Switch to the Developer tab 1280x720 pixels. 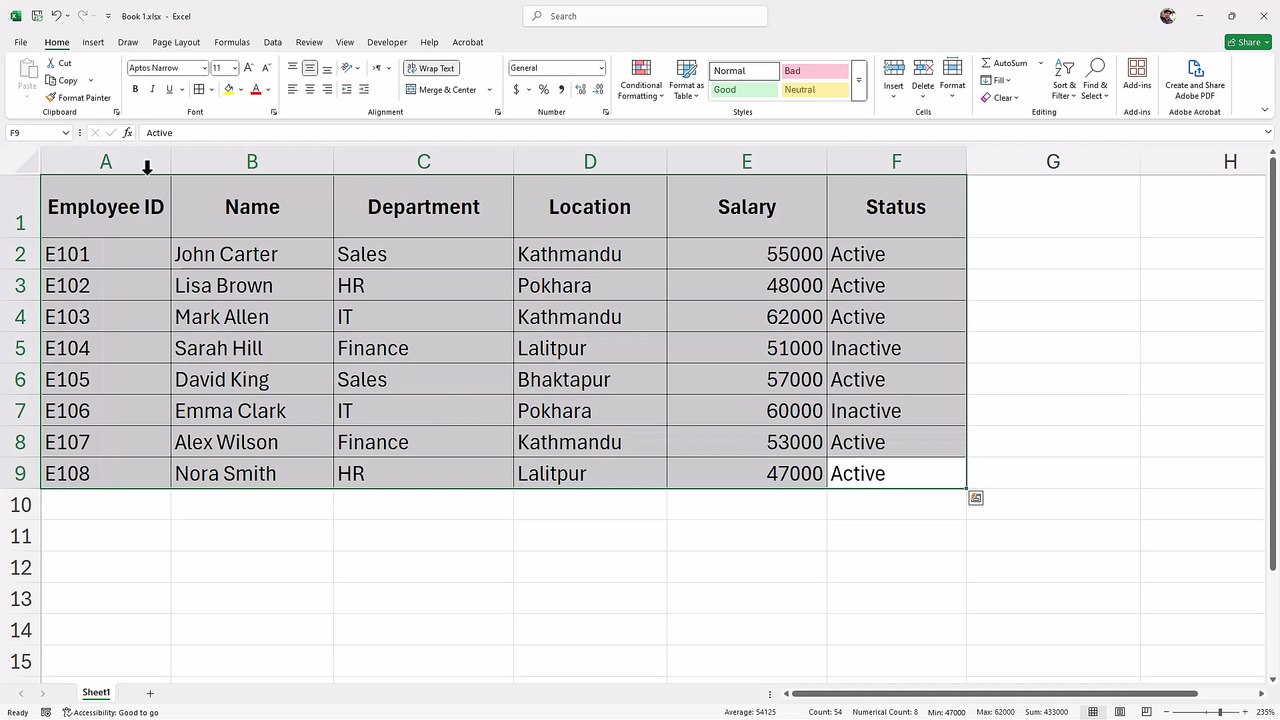[x=387, y=42]
